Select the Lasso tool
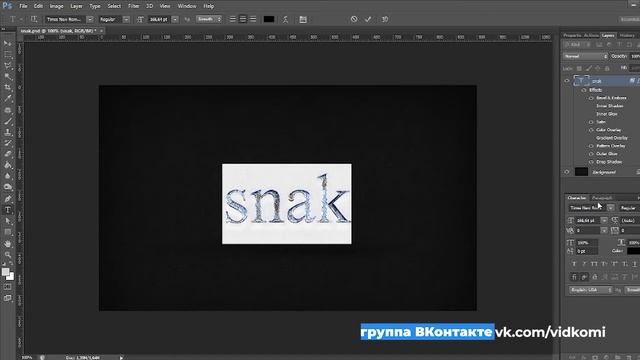The height and width of the screenshot is (360, 640). click(x=8, y=66)
